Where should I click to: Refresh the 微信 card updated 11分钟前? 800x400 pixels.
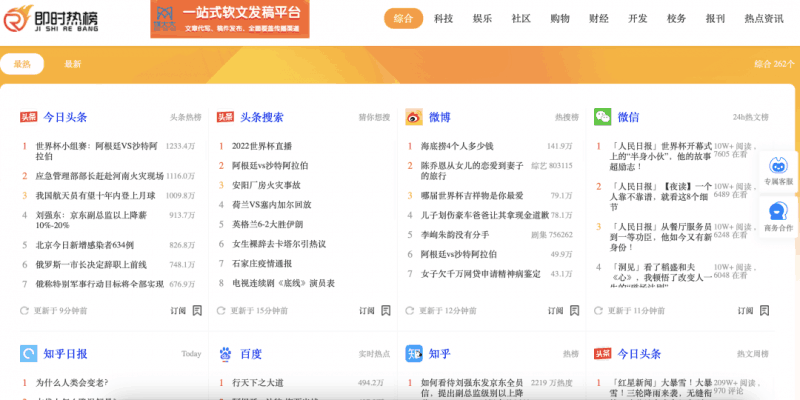(x=598, y=310)
